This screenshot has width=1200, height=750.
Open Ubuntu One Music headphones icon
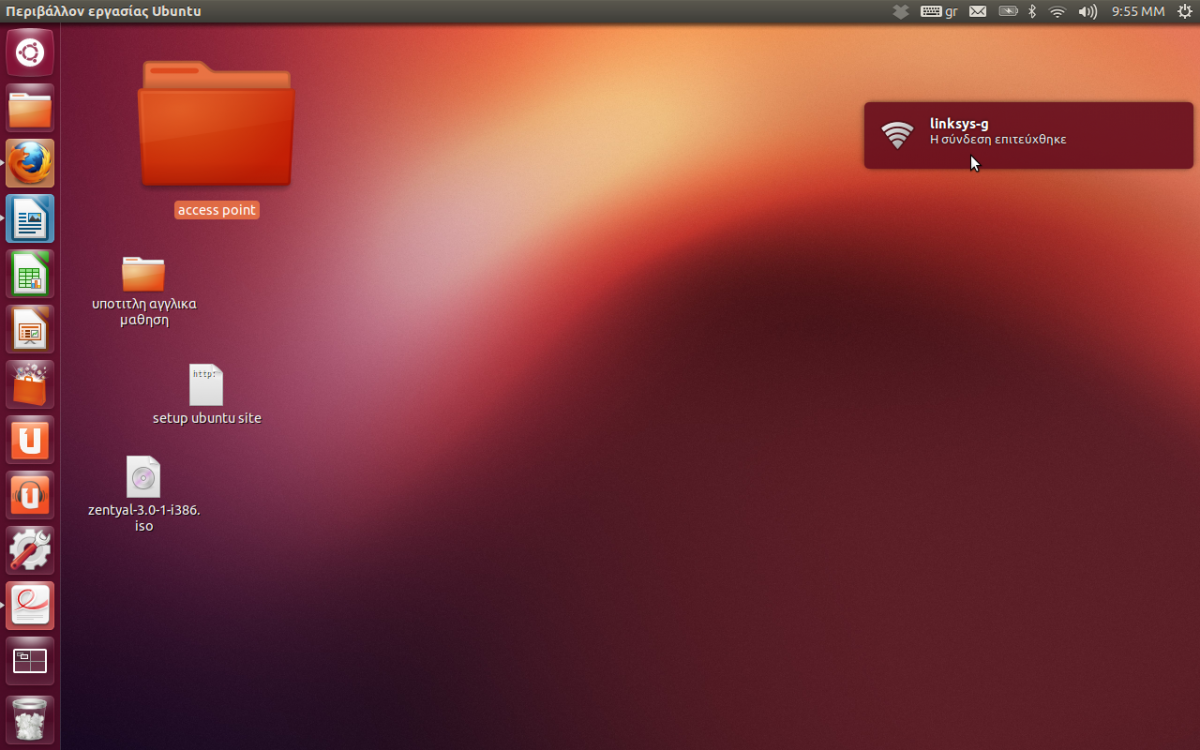(x=30, y=495)
